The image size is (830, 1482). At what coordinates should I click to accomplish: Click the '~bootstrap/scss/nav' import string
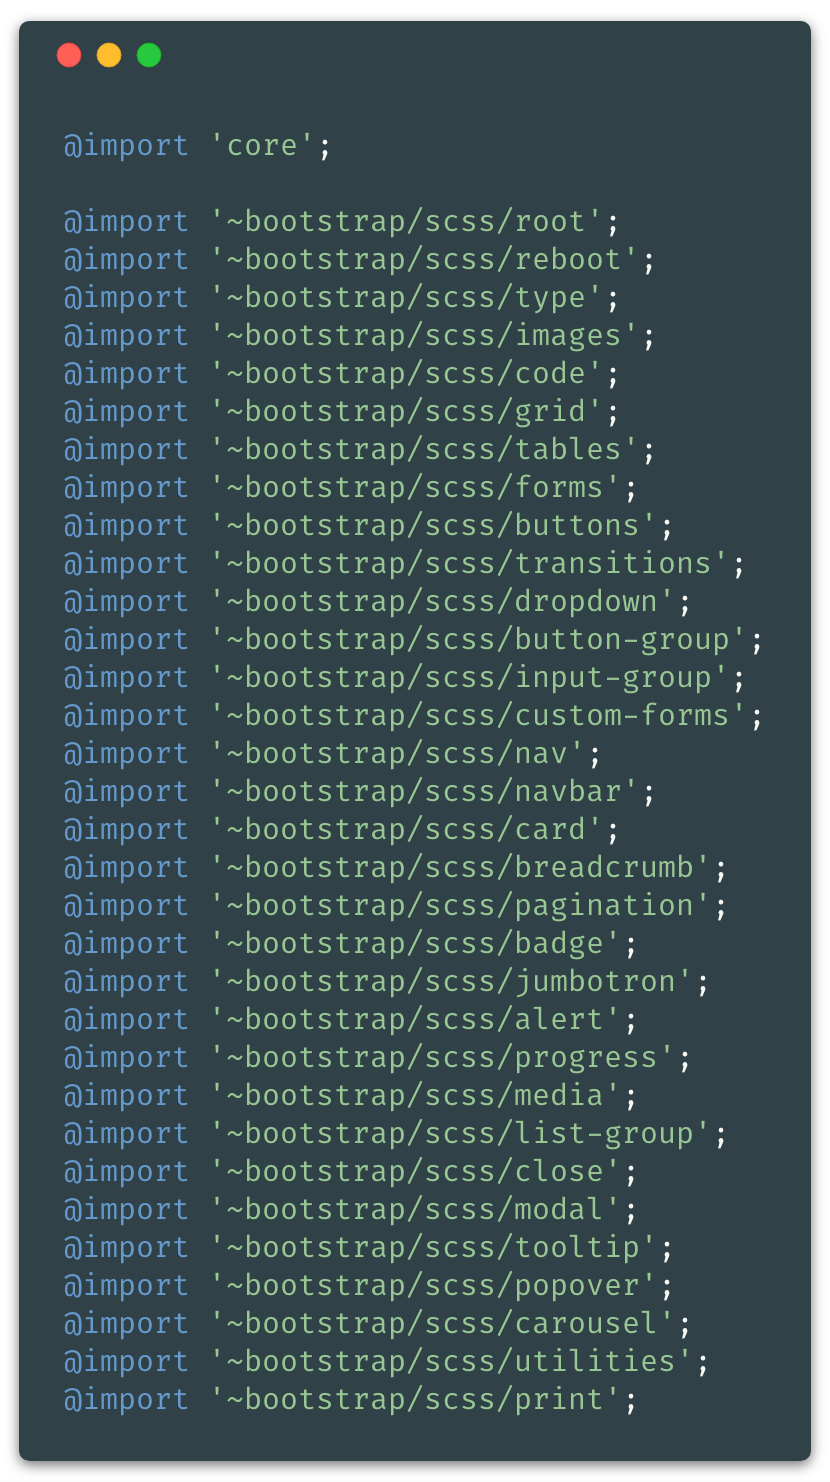click(x=333, y=754)
